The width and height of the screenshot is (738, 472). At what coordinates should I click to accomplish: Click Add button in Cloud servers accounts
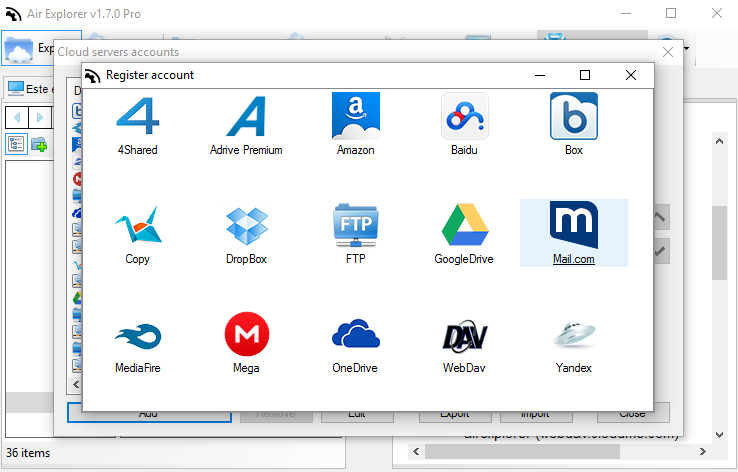(149, 413)
